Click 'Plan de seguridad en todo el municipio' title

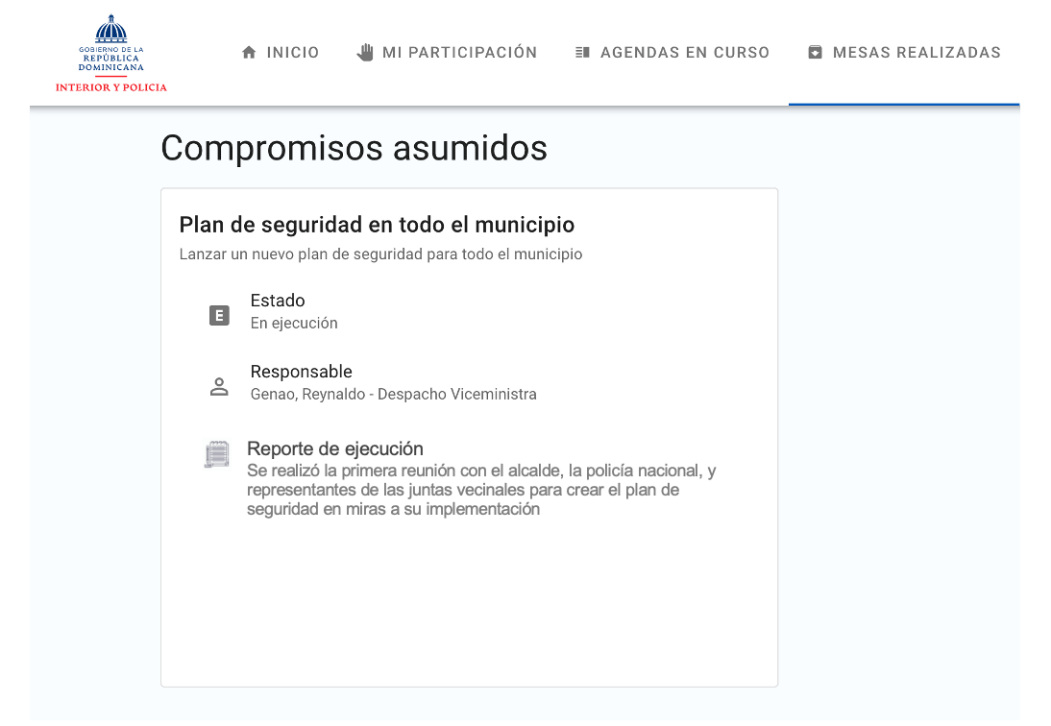377,225
